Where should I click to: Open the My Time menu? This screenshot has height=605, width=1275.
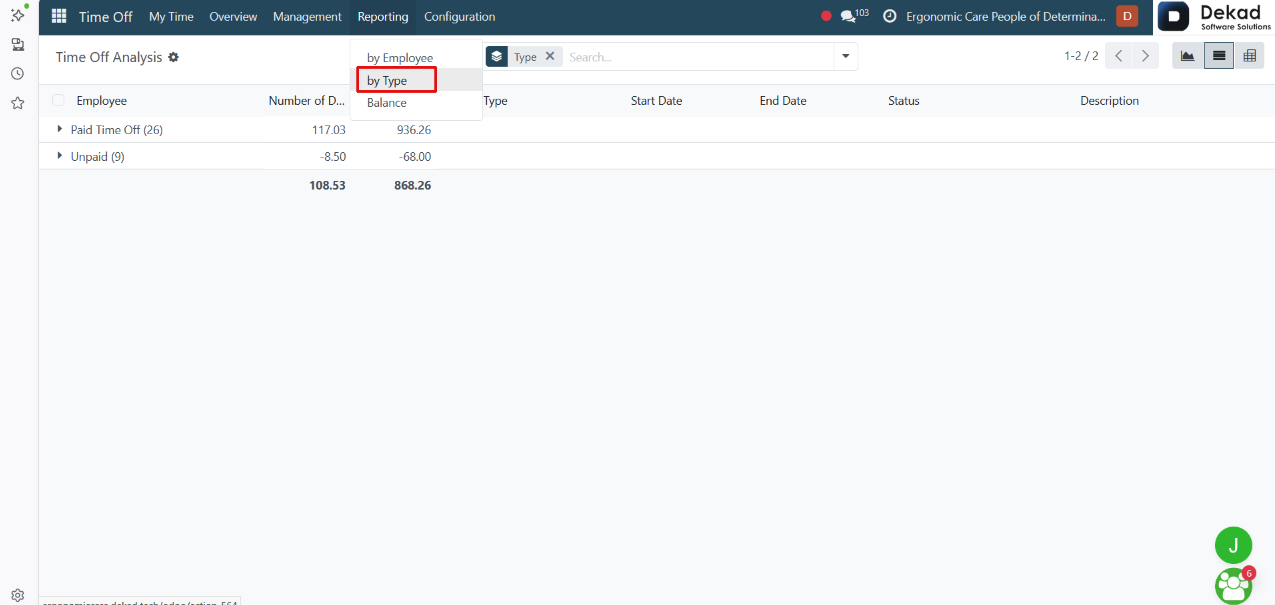tap(171, 16)
